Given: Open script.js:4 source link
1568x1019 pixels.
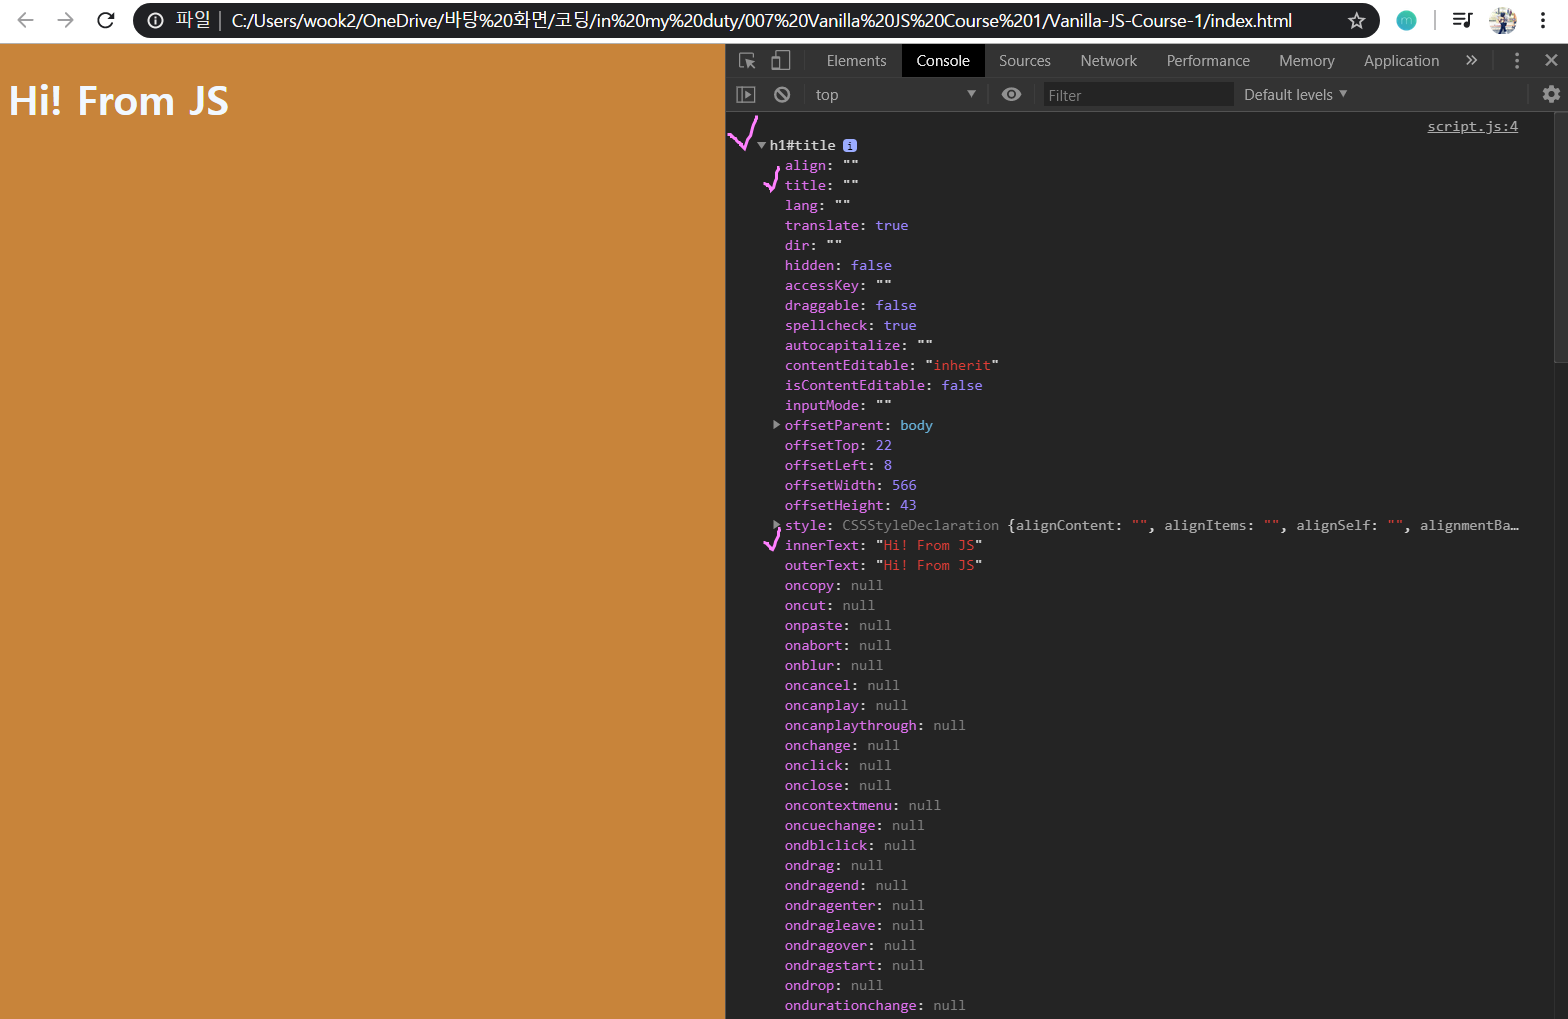Looking at the screenshot, I should point(1472,126).
